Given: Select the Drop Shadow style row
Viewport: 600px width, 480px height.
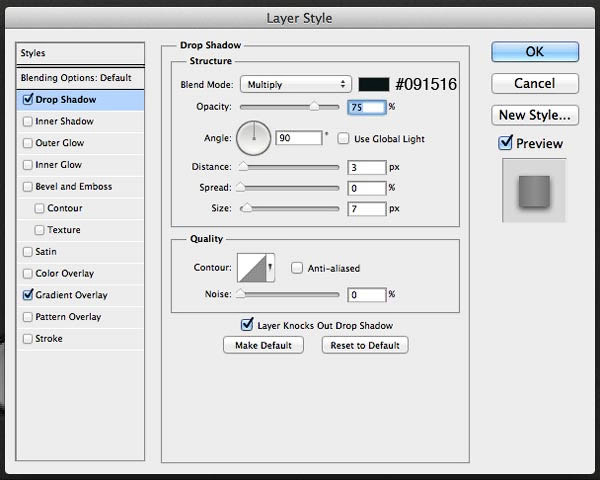Looking at the screenshot, I should (80, 100).
